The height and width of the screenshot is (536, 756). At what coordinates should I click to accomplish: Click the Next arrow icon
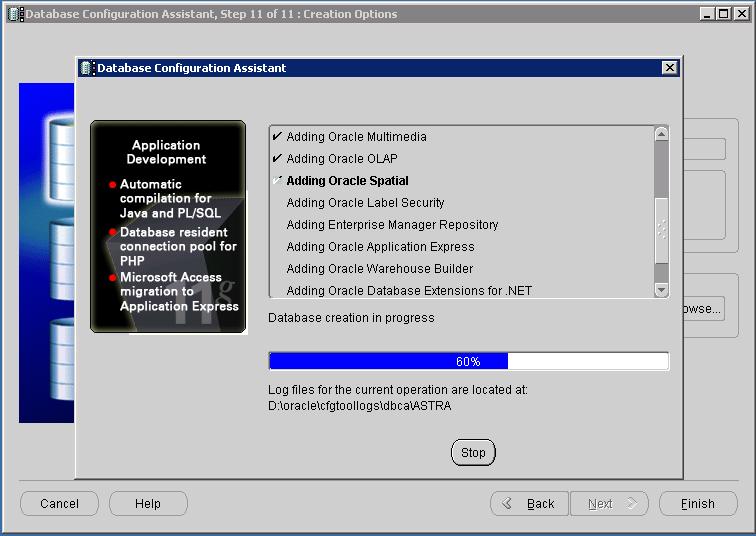(632, 503)
